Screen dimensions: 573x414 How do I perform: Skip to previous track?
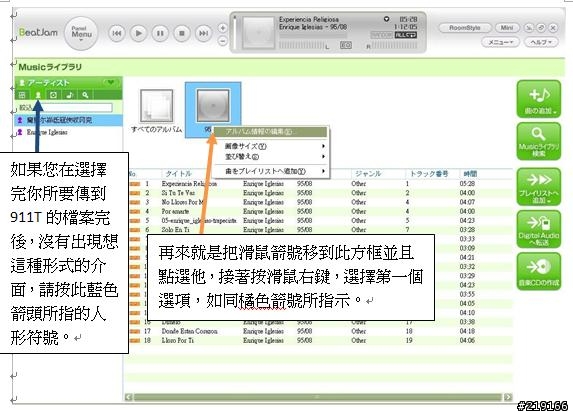pos(117,33)
